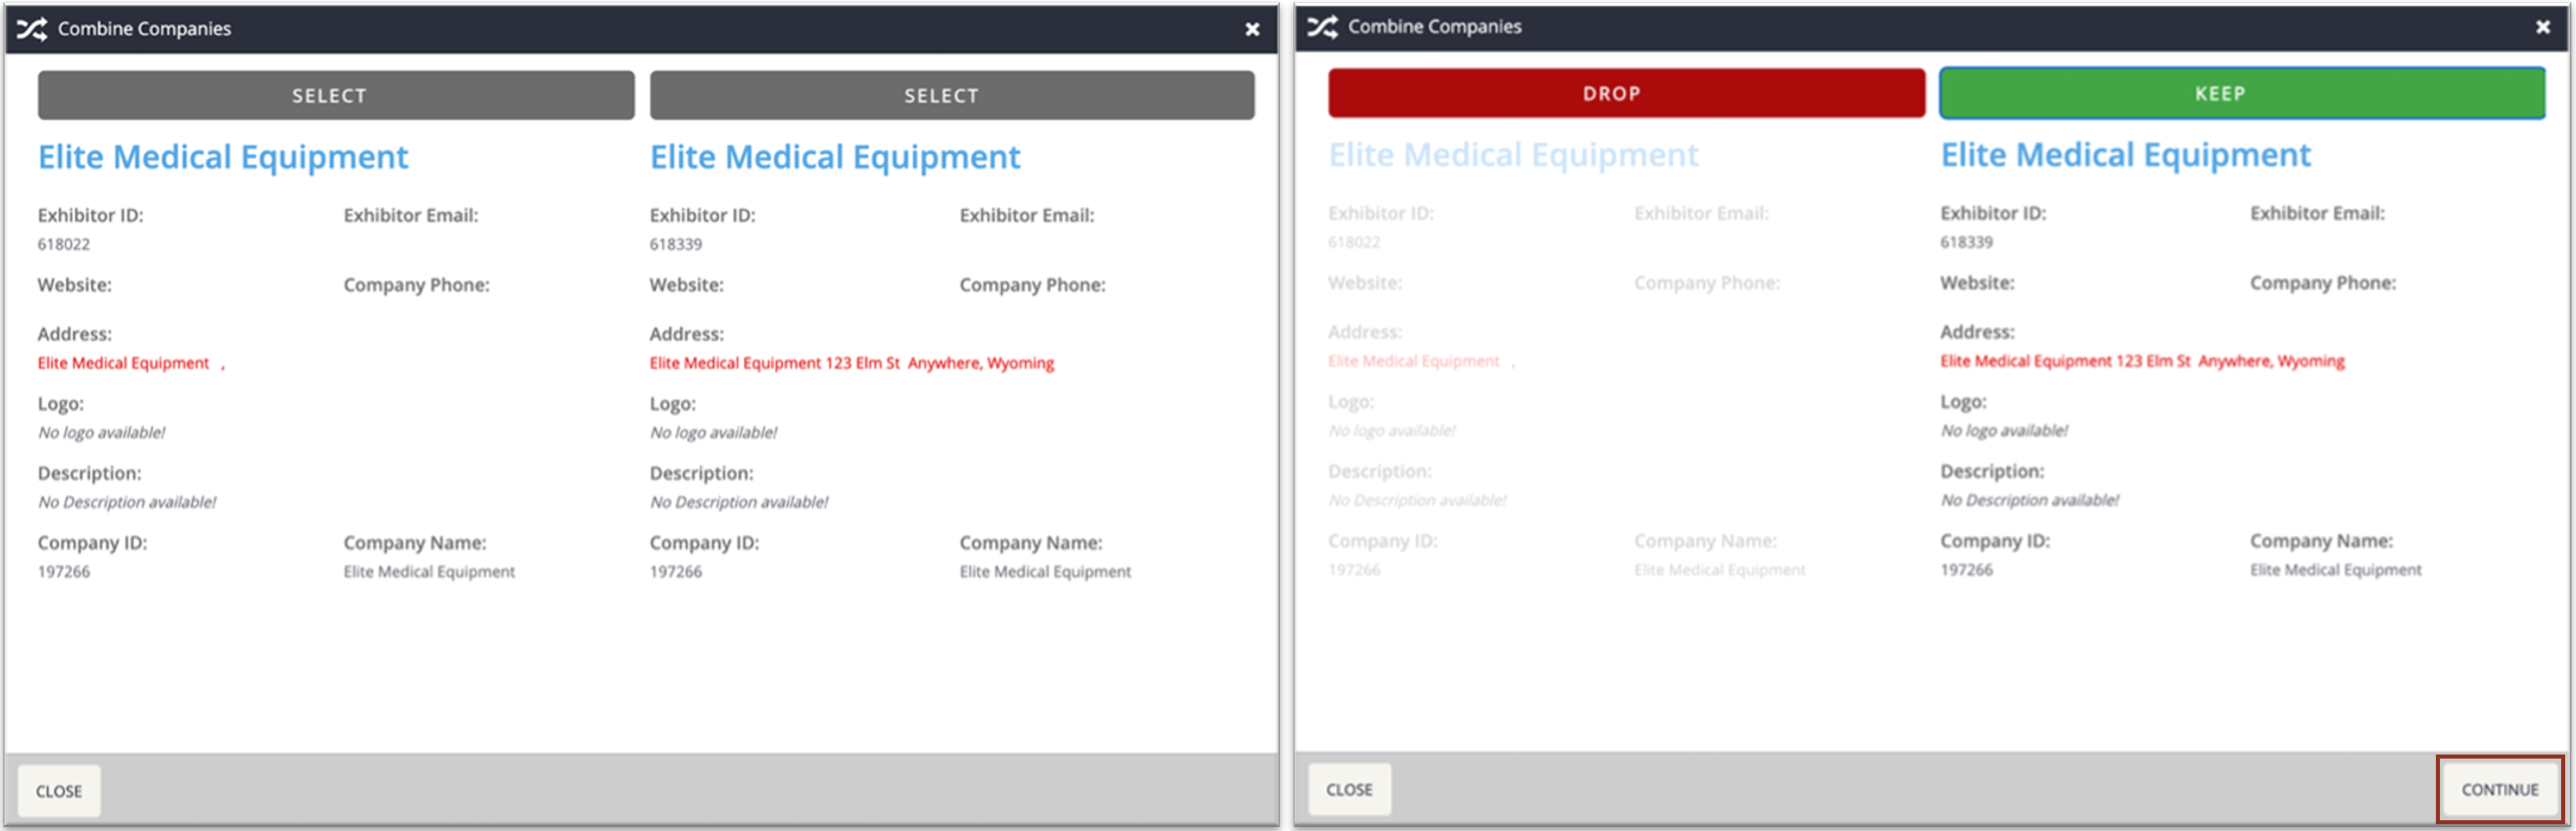Image resolution: width=2576 pixels, height=831 pixels.
Task: Select company ID 197266 for exhibitor 618022 in left dialog
Action: point(64,572)
